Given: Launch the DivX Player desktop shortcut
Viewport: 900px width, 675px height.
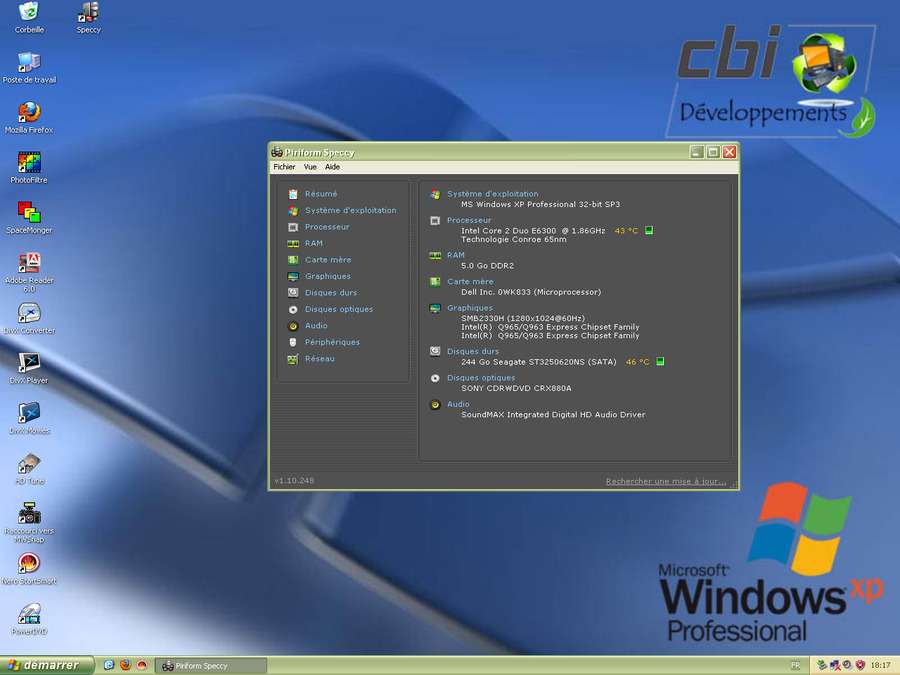Looking at the screenshot, I should click(29, 368).
